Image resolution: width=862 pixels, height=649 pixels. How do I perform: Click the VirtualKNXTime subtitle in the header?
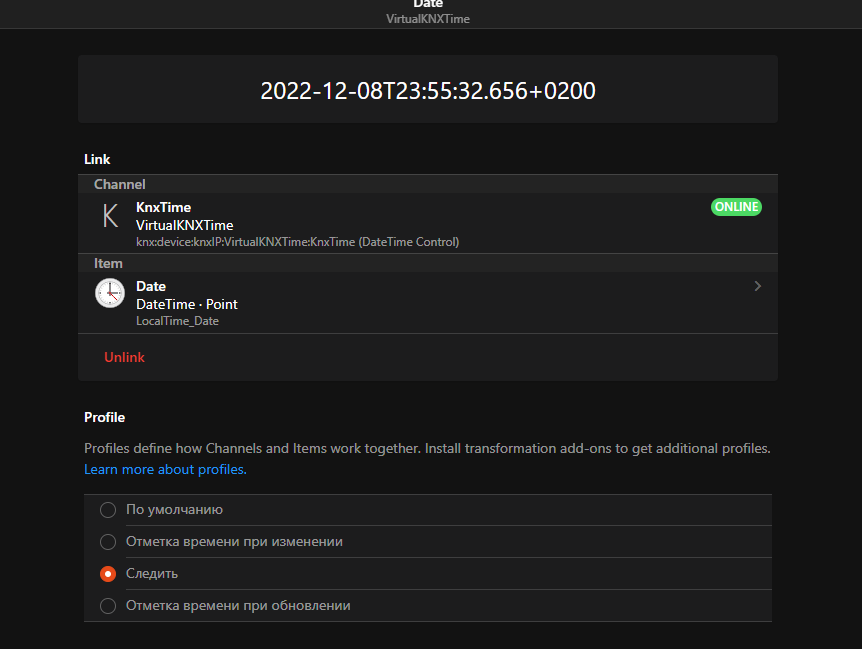[x=427, y=19]
